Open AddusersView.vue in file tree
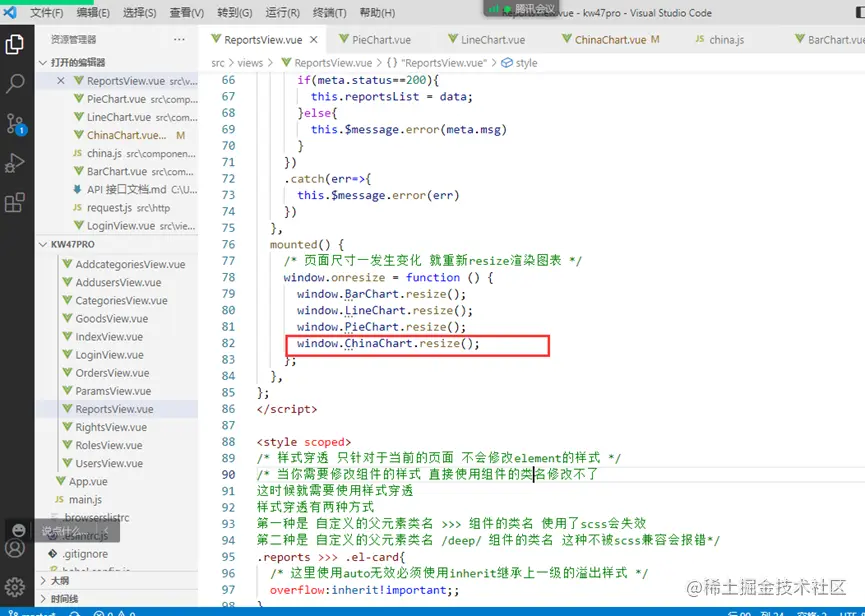The height and width of the screenshot is (616, 865). (116, 282)
